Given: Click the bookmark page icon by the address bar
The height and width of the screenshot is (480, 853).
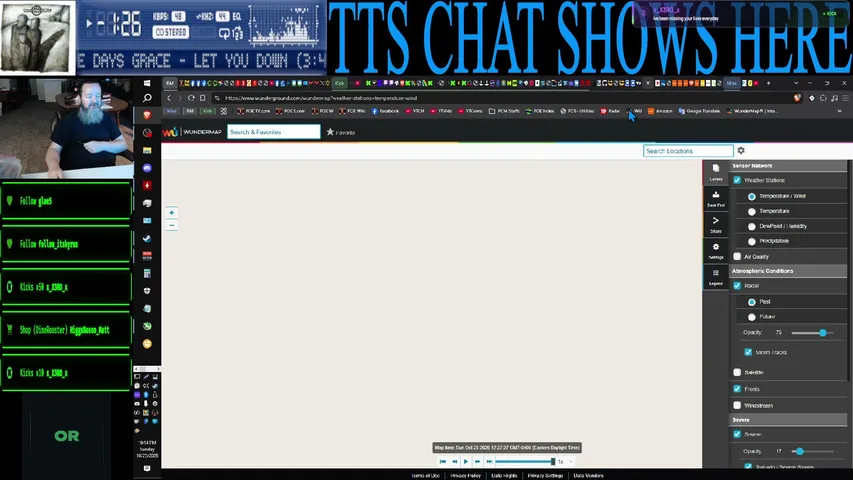Looking at the screenshot, I should pyautogui.click(x=202, y=98).
